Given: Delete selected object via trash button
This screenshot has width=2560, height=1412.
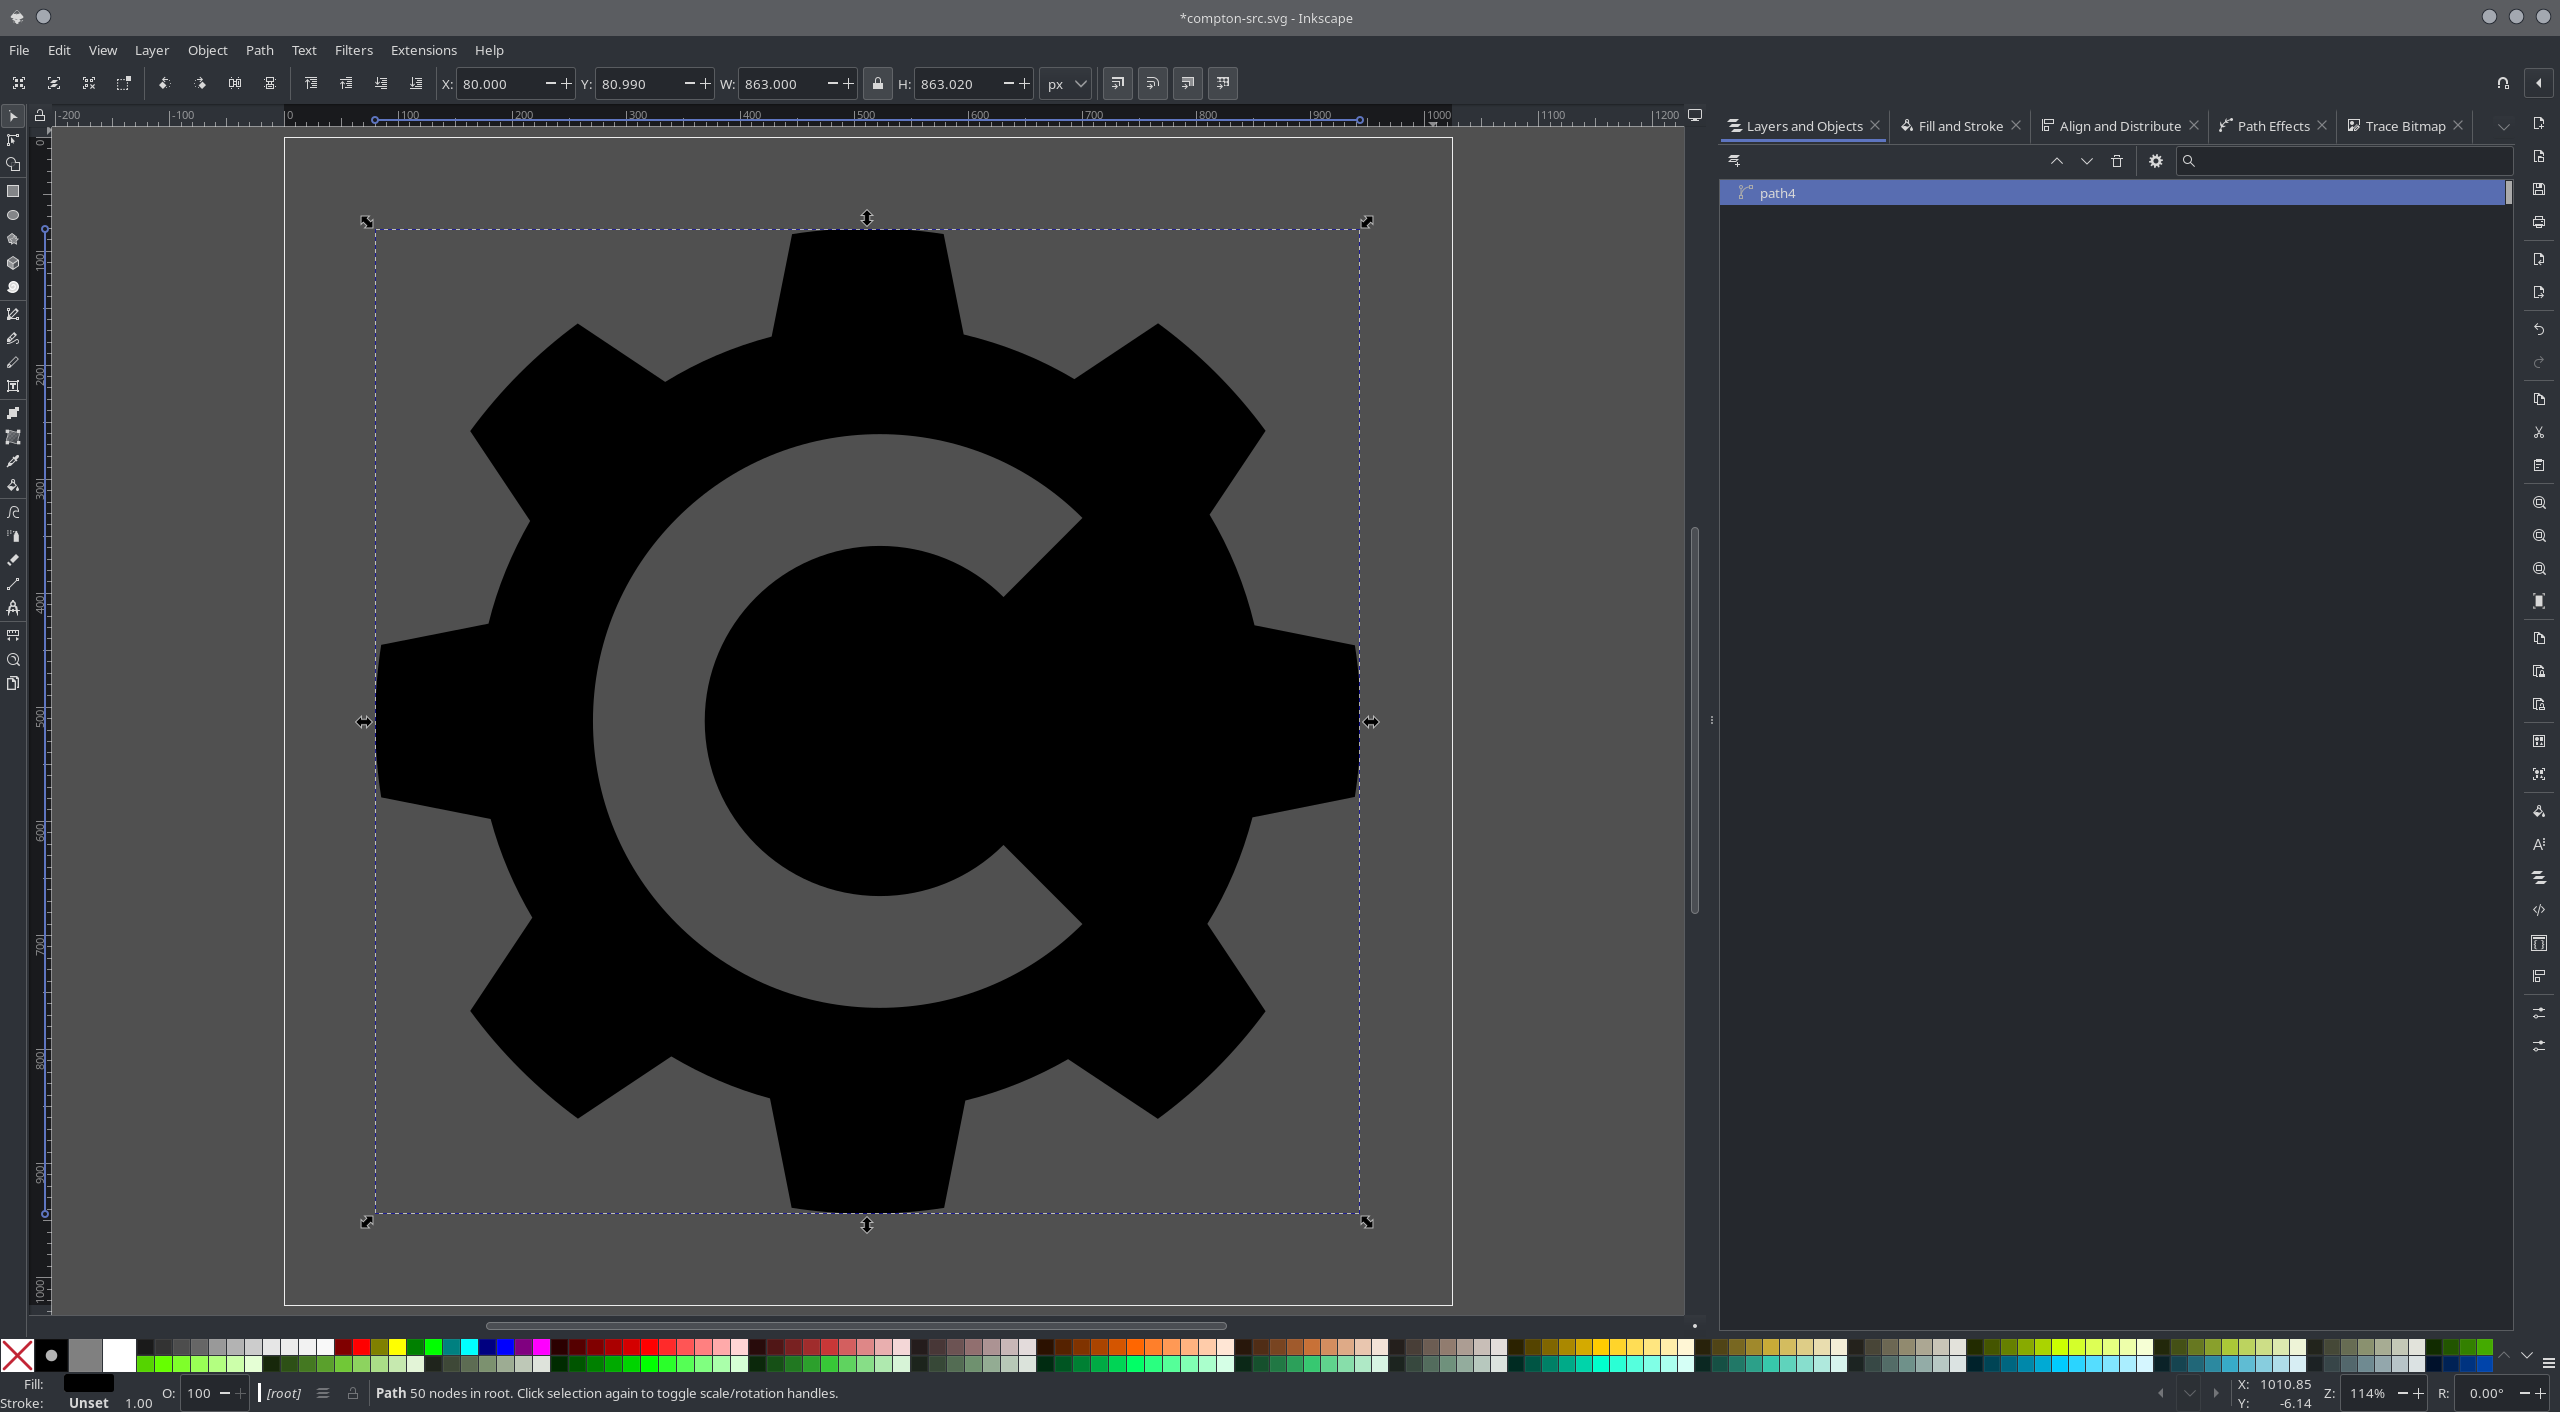Looking at the screenshot, I should [2116, 161].
